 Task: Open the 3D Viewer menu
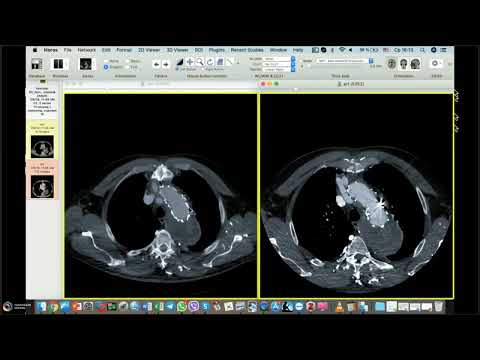pyautogui.click(x=178, y=50)
